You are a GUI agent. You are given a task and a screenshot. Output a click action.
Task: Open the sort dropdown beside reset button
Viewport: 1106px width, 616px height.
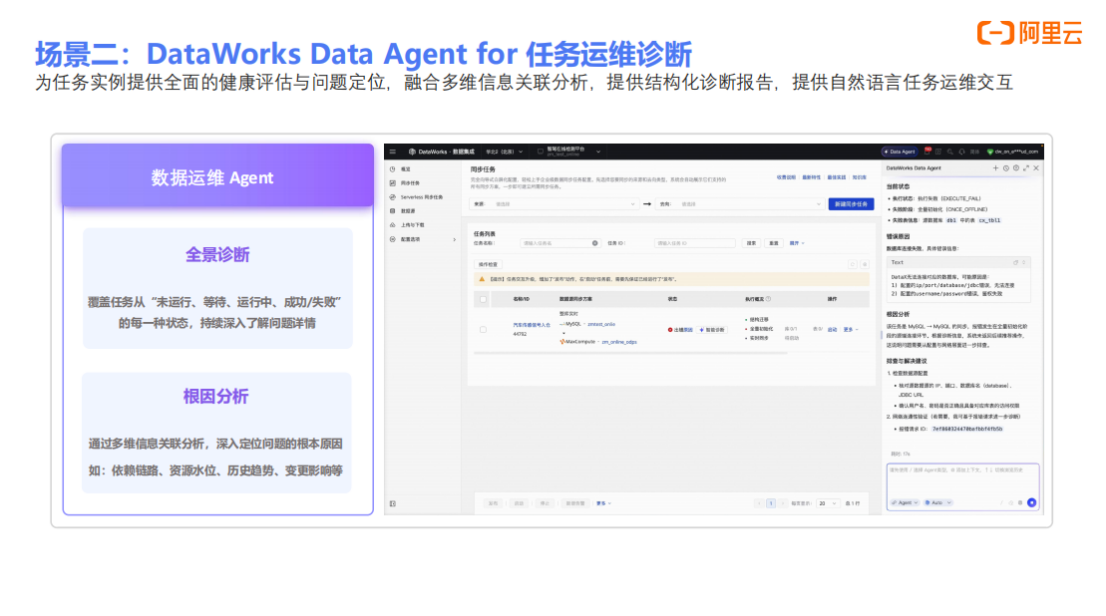pos(796,243)
